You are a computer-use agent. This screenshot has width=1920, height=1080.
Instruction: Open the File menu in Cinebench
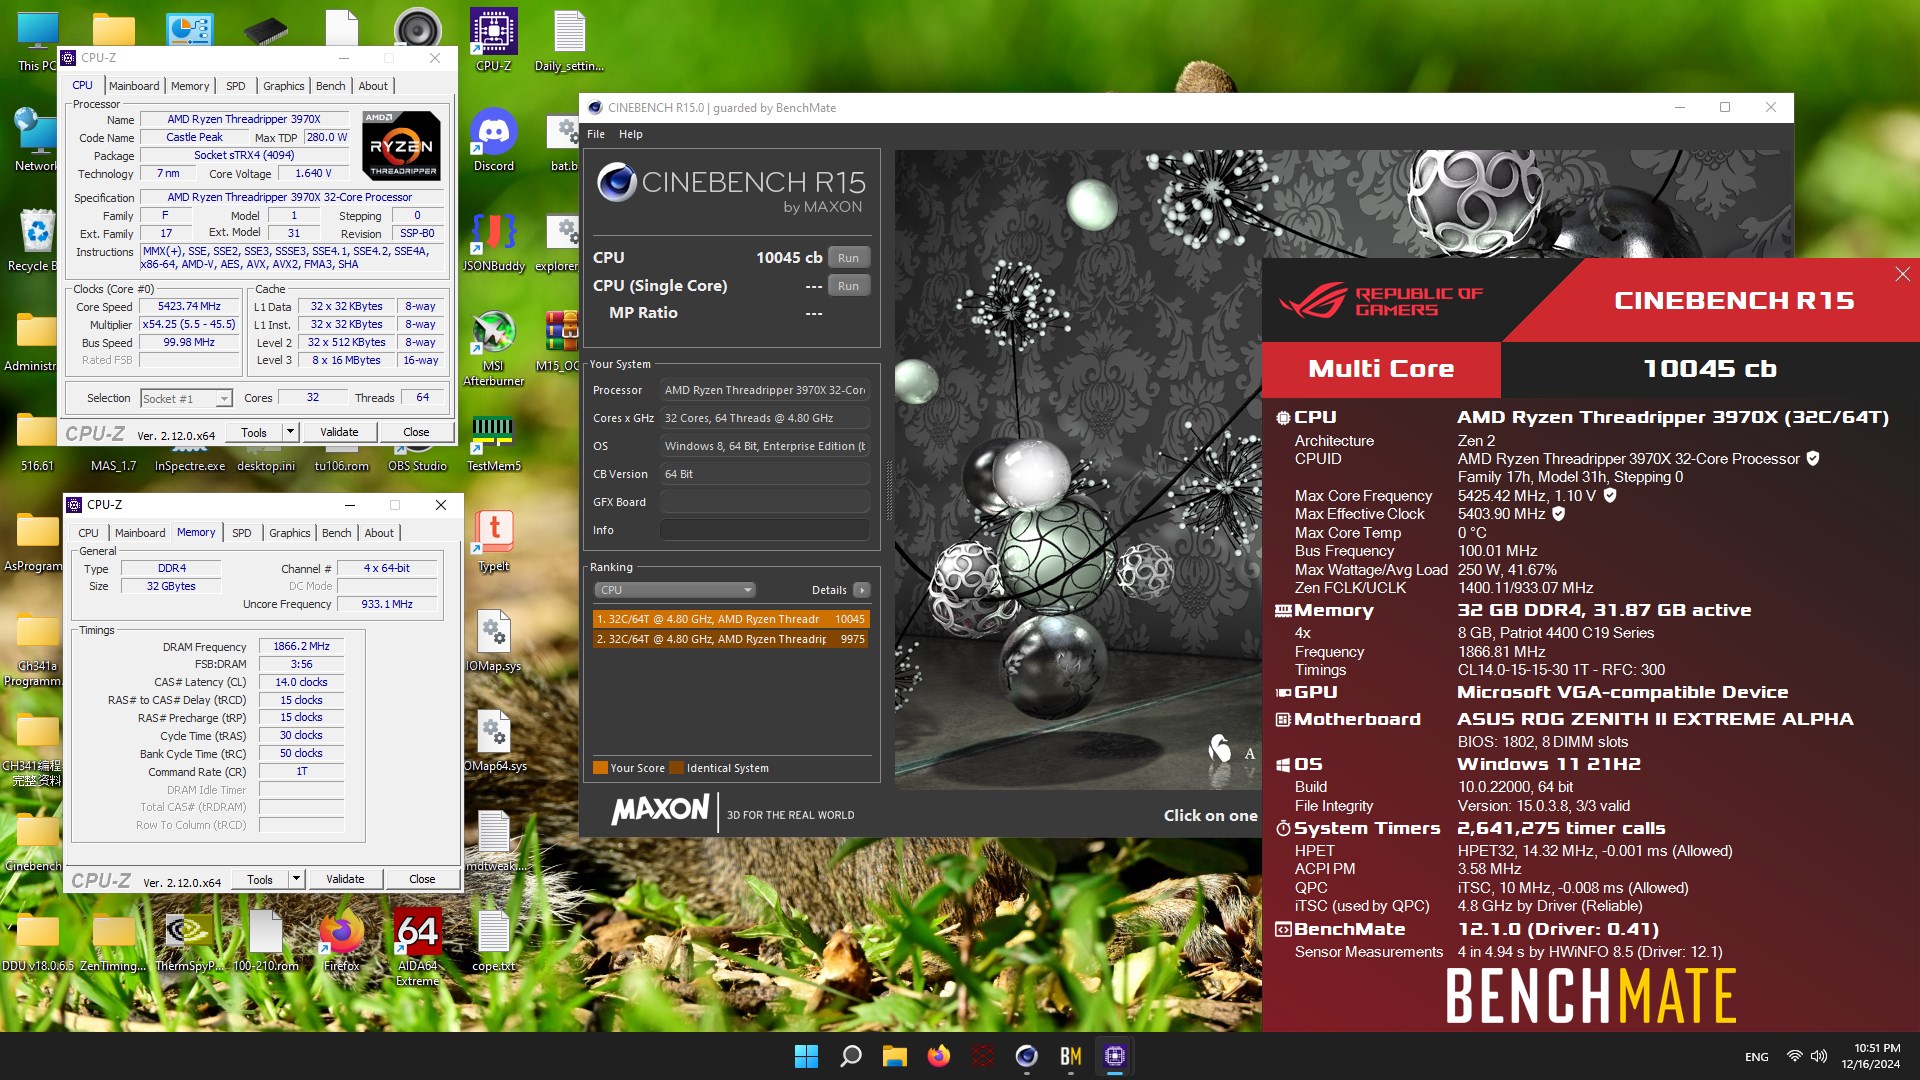(x=596, y=134)
